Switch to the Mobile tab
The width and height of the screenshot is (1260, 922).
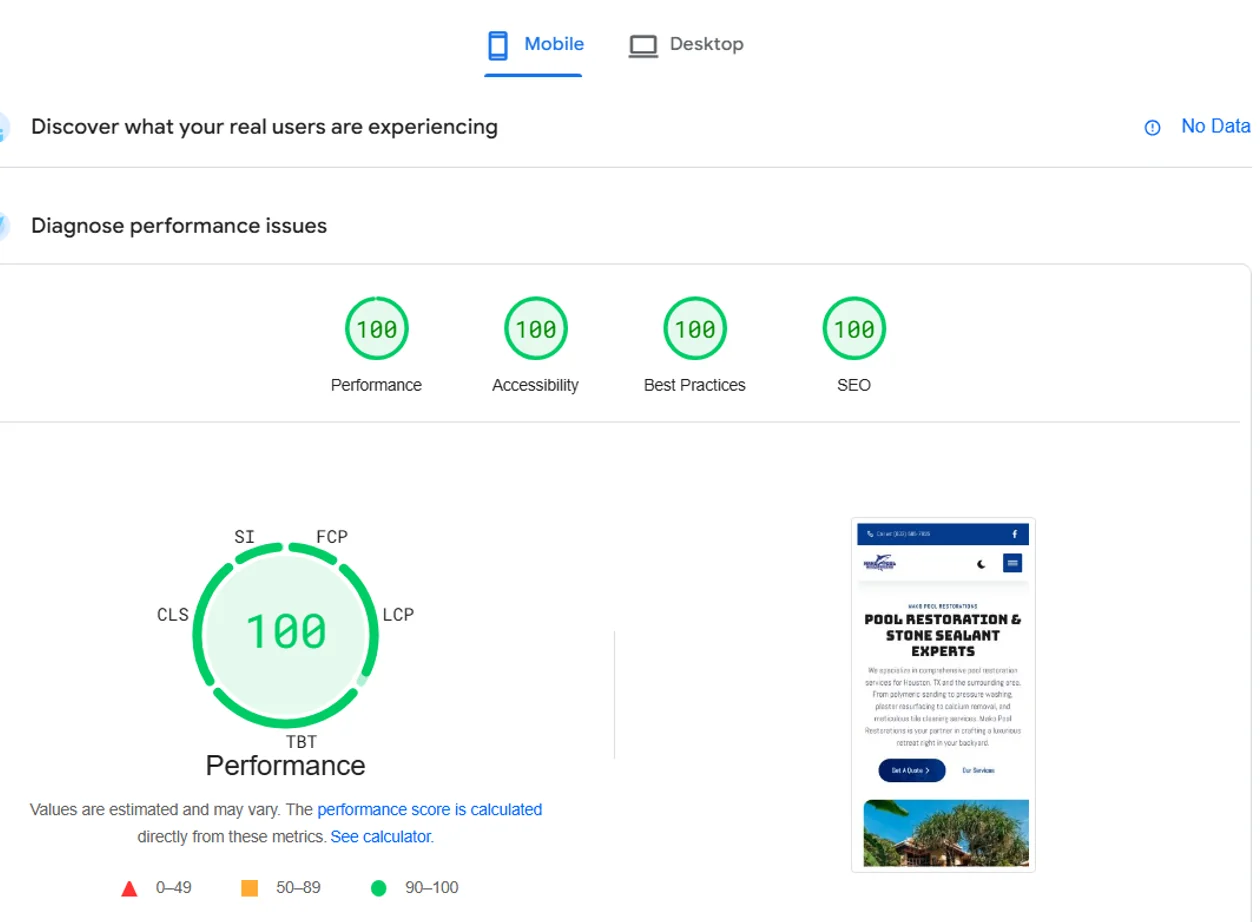point(534,45)
